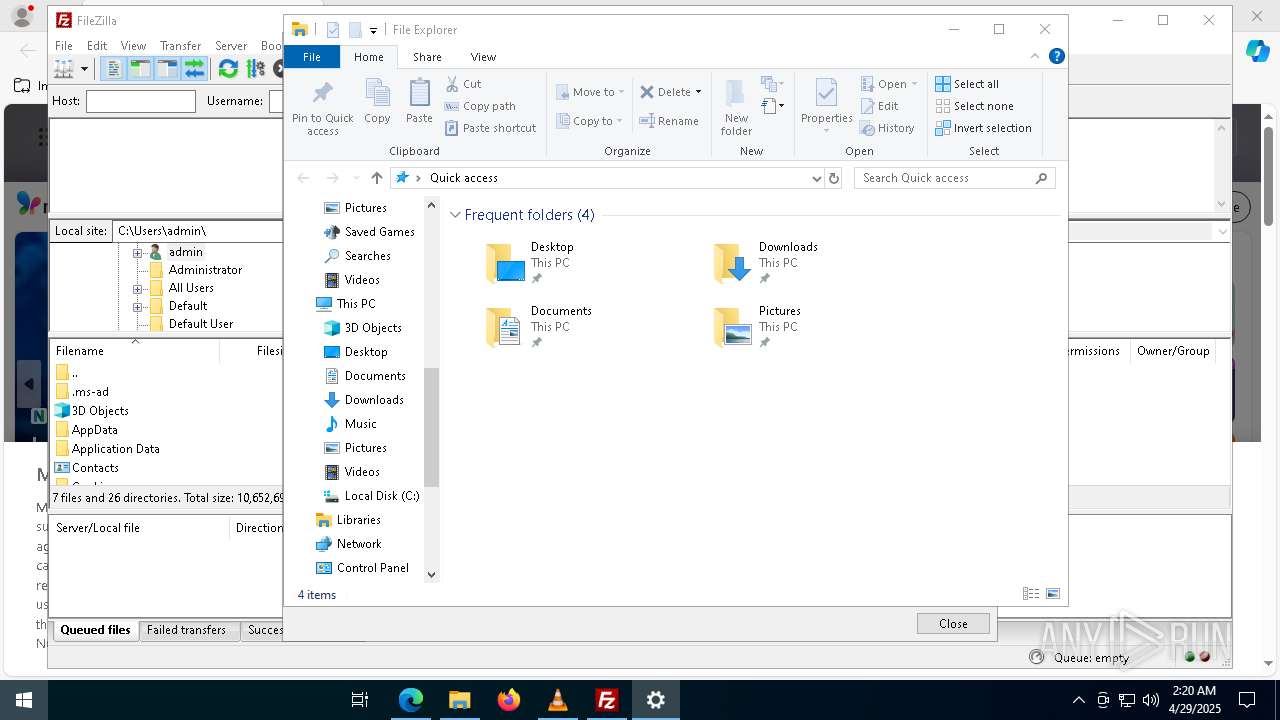1280x720 pixels.
Task: Switch to the View ribbon tab
Action: coord(483,57)
